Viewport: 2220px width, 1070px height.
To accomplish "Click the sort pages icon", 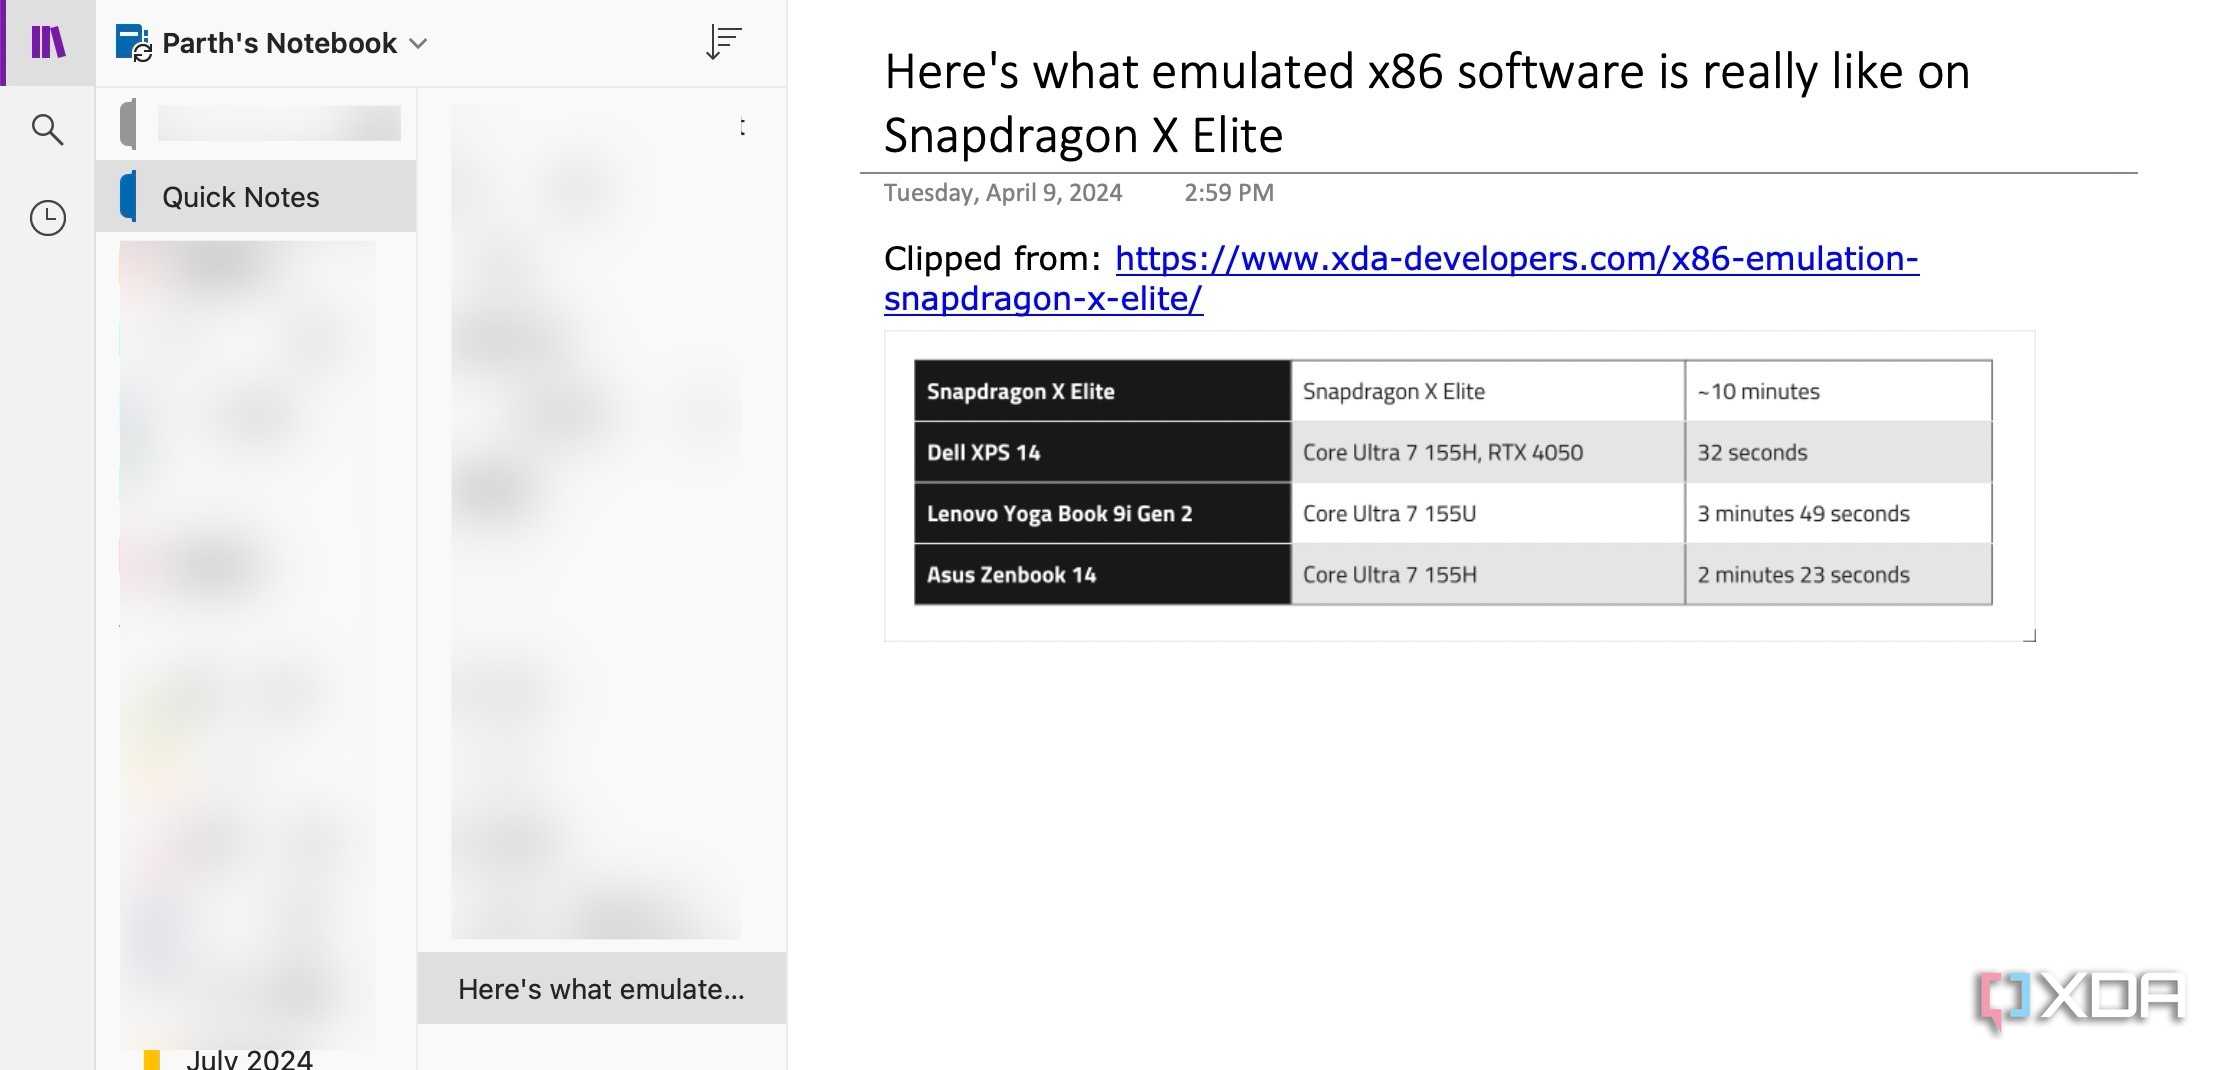I will point(723,42).
